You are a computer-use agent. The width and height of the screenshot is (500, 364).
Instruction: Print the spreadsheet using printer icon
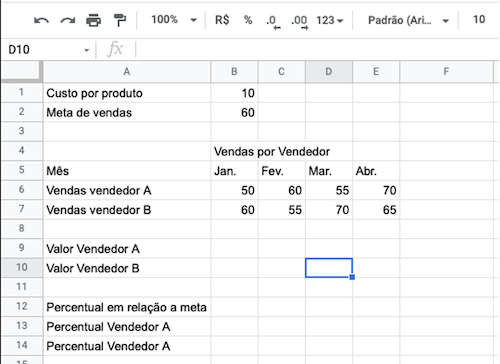tap(94, 20)
